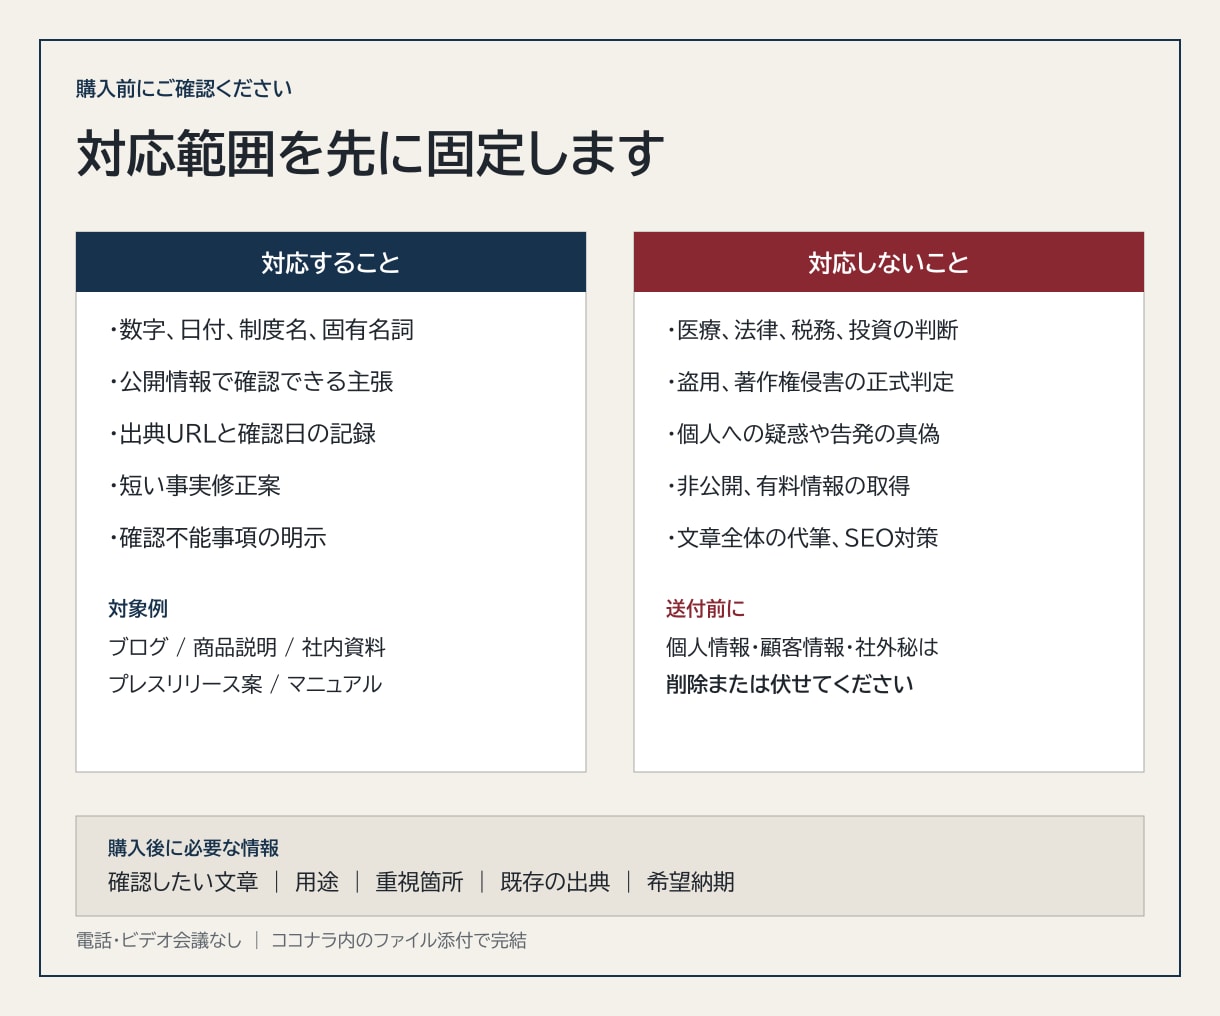Click the item 公開情報で確認できる主張
The height and width of the screenshot is (1016, 1220).
251,382
